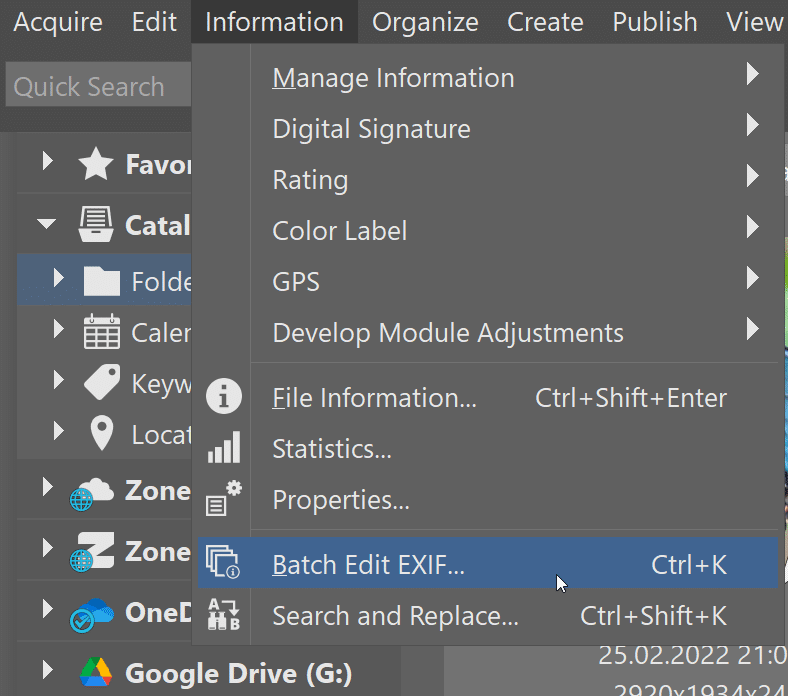The image size is (788, 696).
Task: Click the Favorites star icon
Action: coord(95,164)
